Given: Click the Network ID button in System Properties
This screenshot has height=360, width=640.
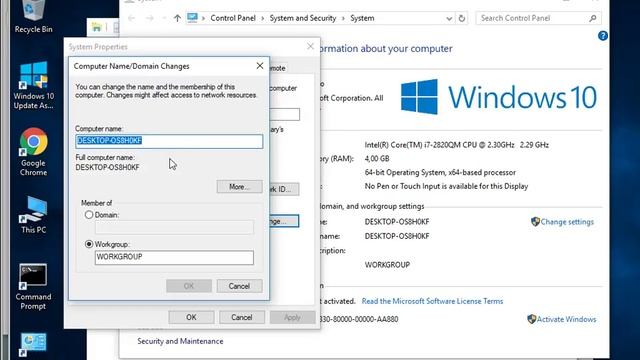Looking at the screenshot, I should (x=284, y=189).
